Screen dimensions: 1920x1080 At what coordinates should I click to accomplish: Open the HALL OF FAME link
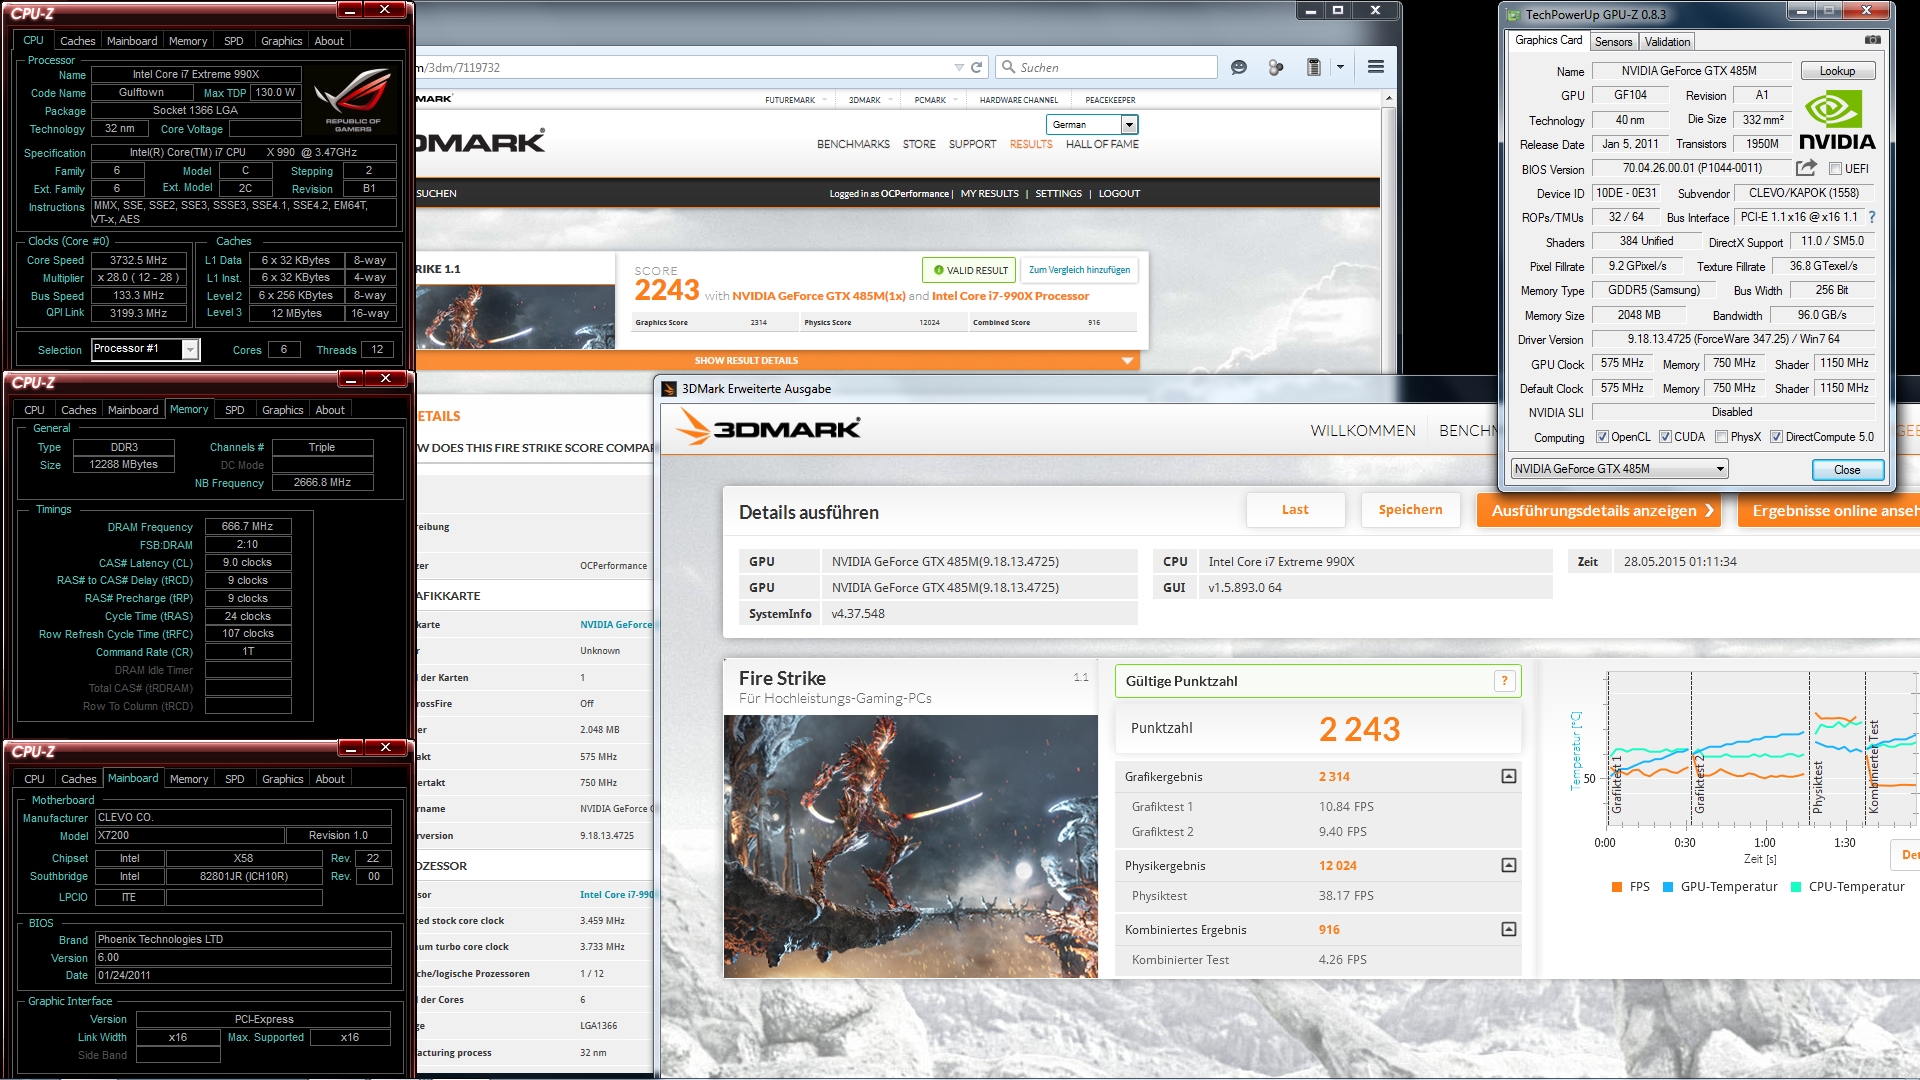coord(1102,144)
